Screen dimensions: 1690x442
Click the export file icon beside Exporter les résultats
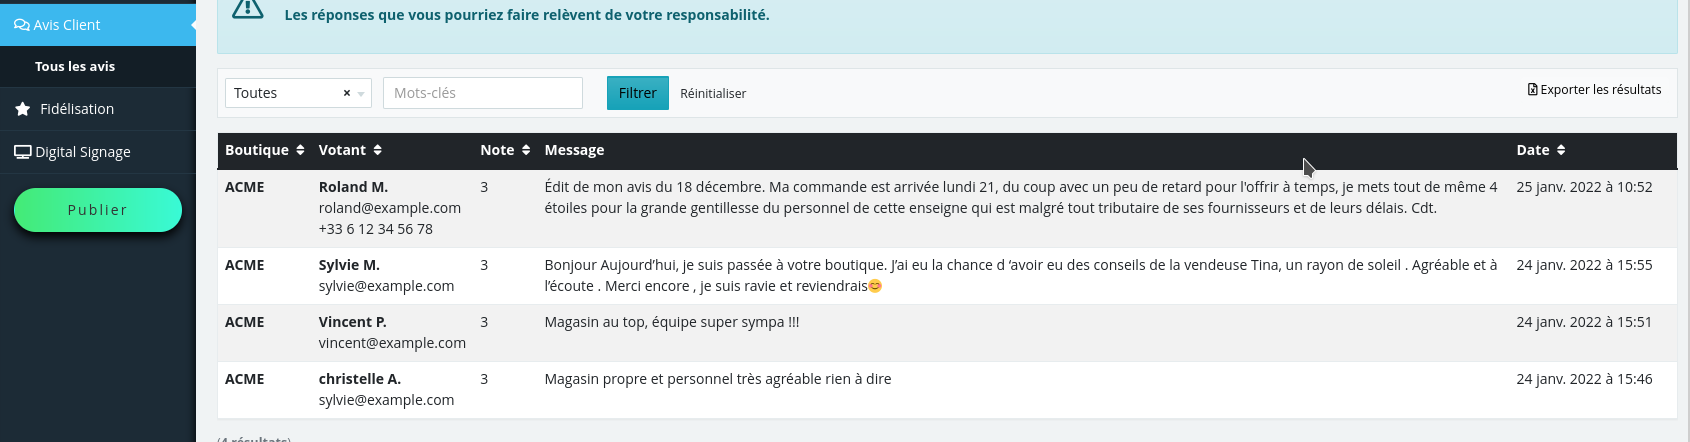pyautogui.click(x=1533, y=89)
